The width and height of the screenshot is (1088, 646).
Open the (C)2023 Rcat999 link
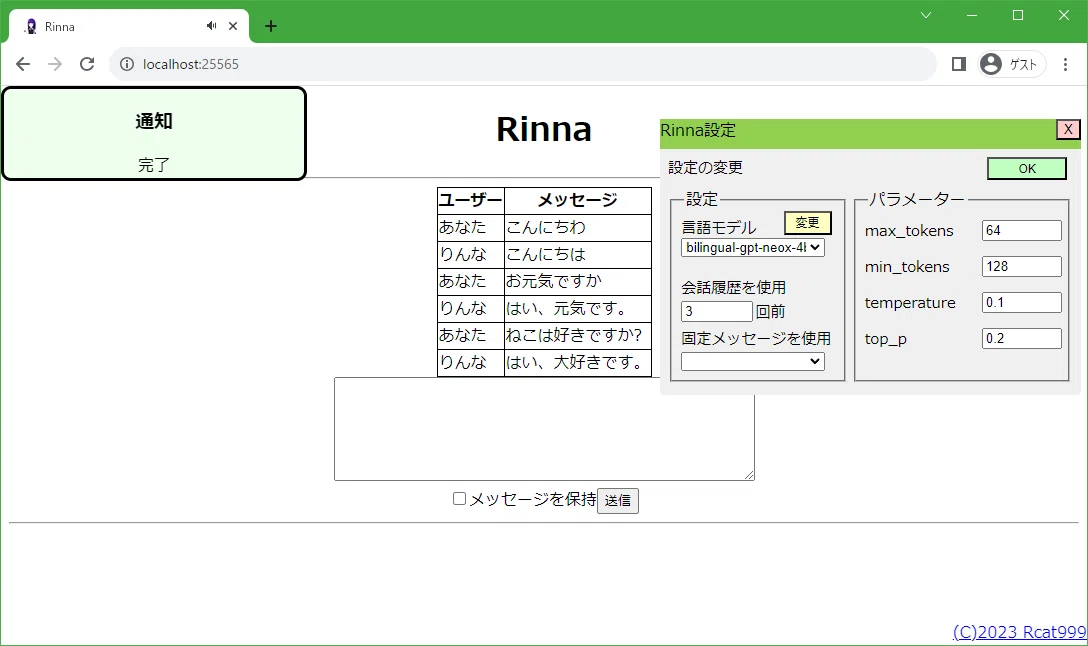[1019, 632]
